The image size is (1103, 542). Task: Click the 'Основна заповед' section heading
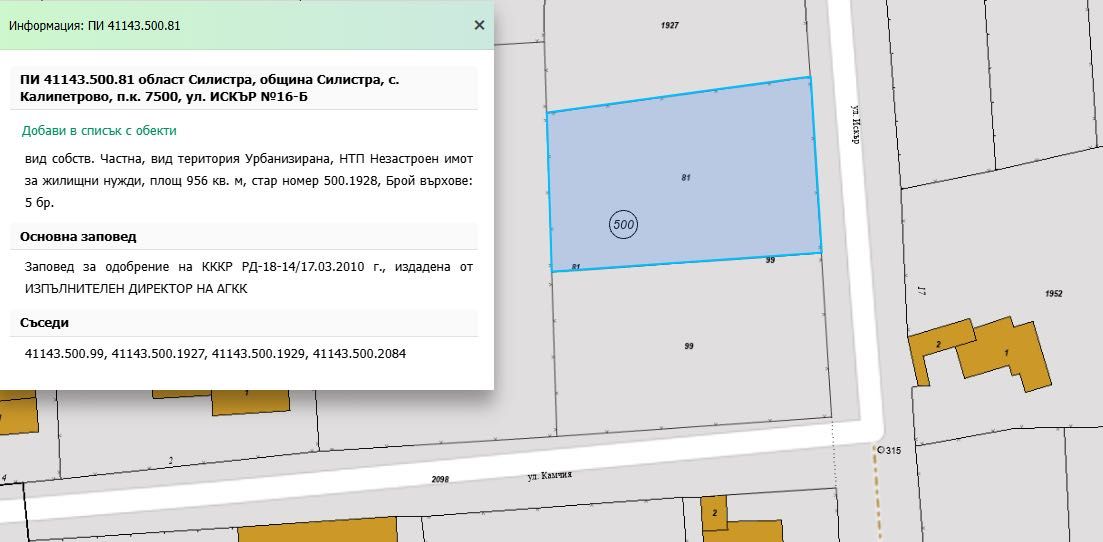click(78, 237)
